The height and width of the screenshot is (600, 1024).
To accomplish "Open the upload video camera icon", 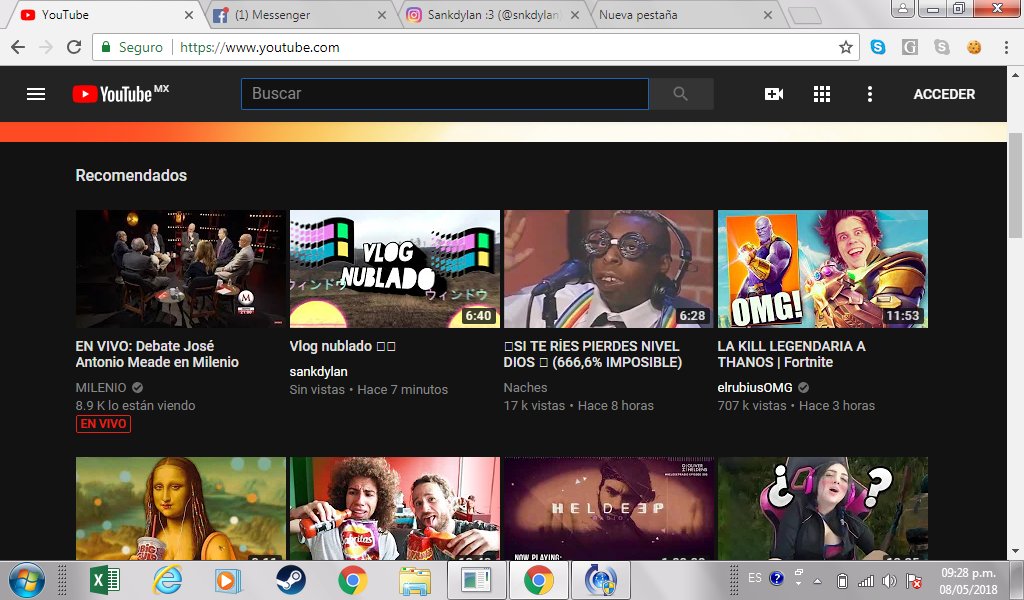I will point(774,94).
